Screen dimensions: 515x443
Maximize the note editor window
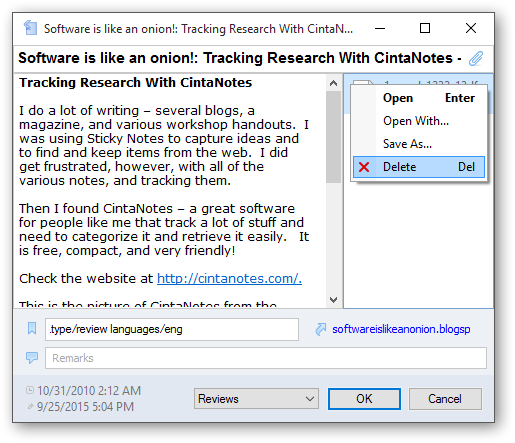click(x=425, y=28)
